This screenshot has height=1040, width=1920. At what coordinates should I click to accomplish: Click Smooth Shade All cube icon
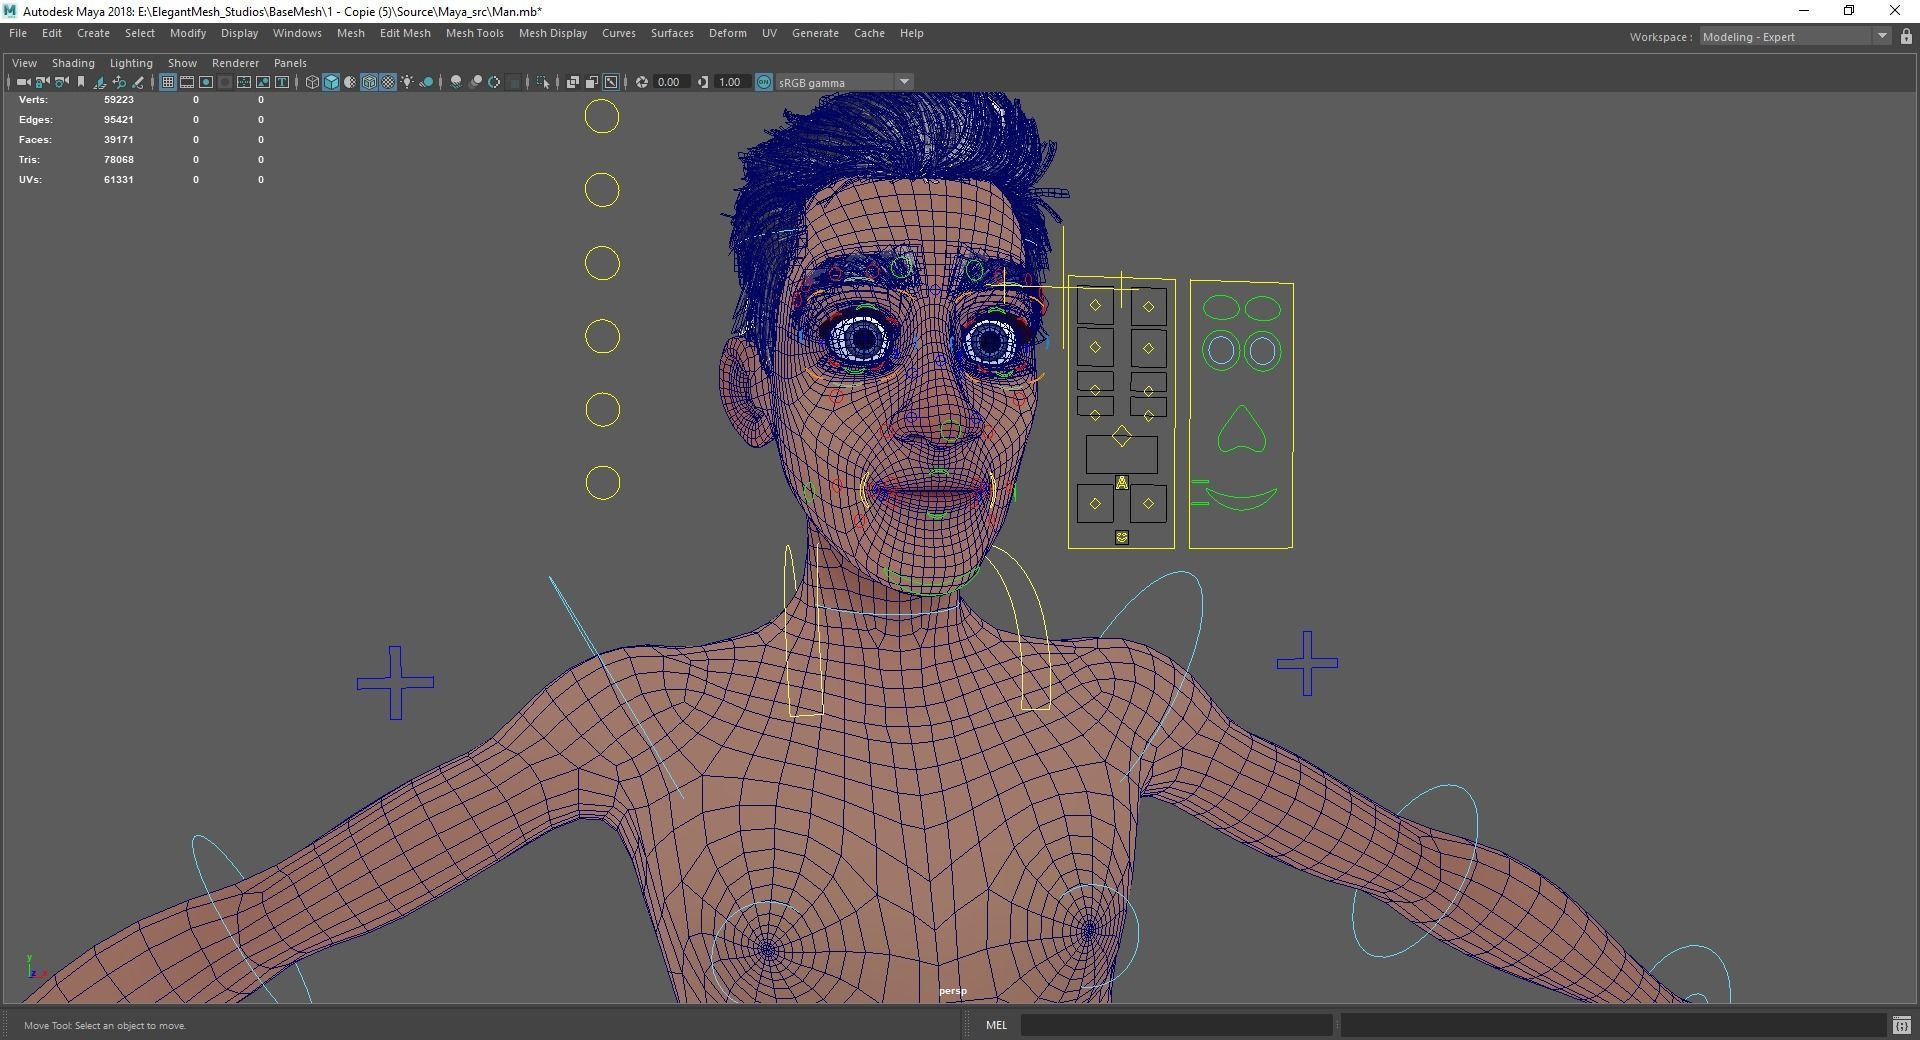pyautogui.click(x=331, y=82)
